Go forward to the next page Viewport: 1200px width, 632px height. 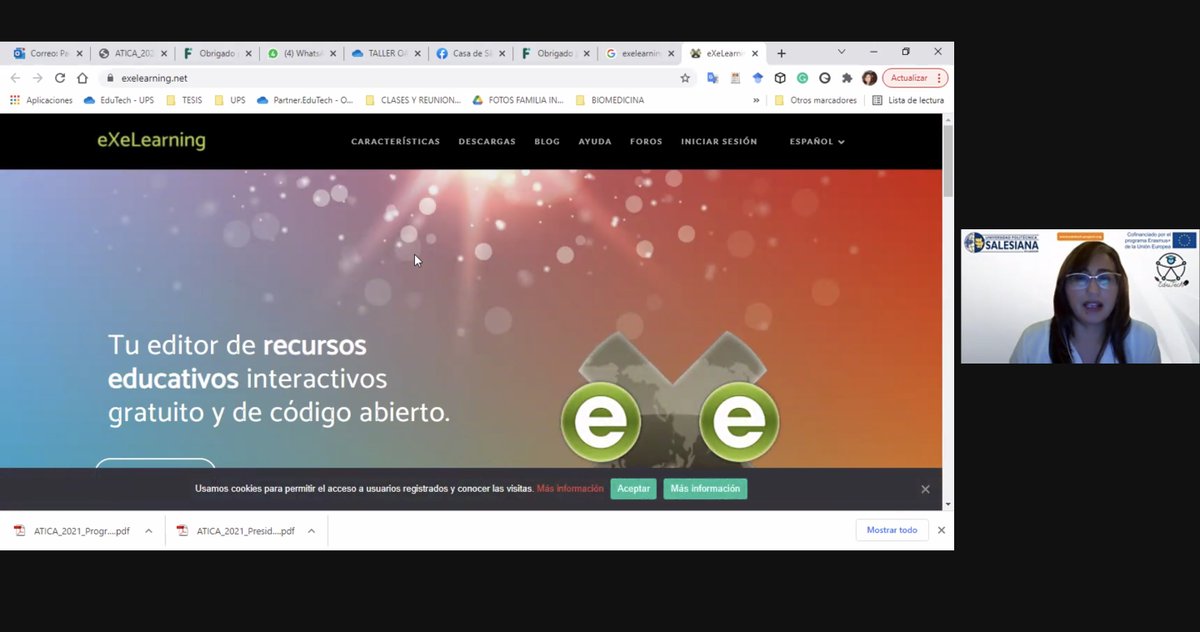coord(38,78)
